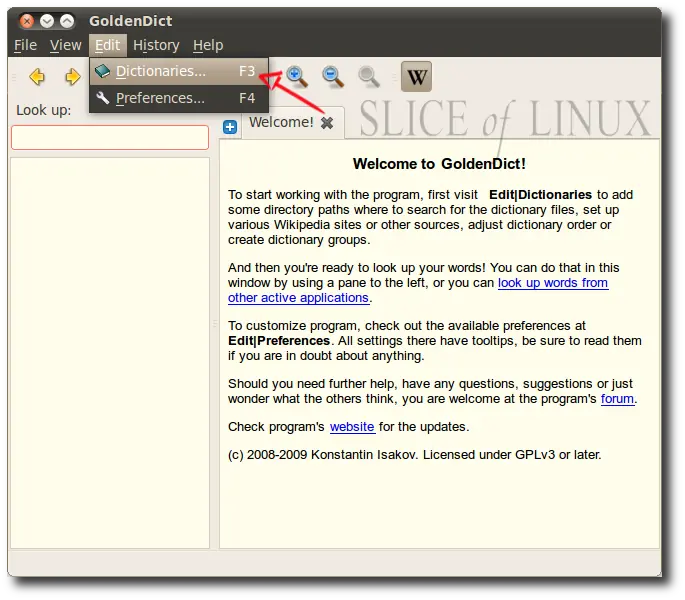
Task: Open the Help menu
Action: pyautogui.click(x=208, y=45)
